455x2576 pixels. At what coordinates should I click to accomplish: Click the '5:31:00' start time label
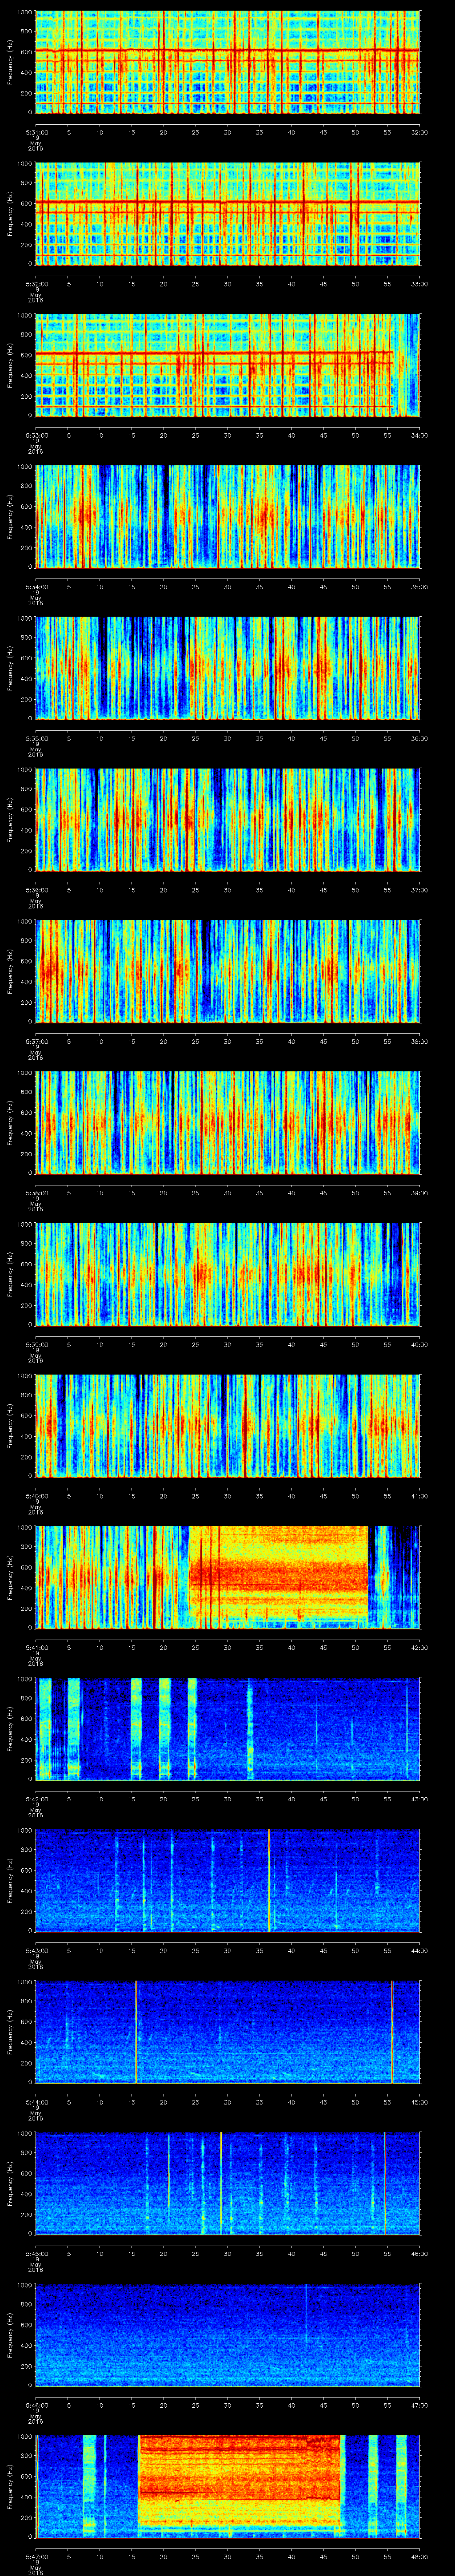point(36,132)
